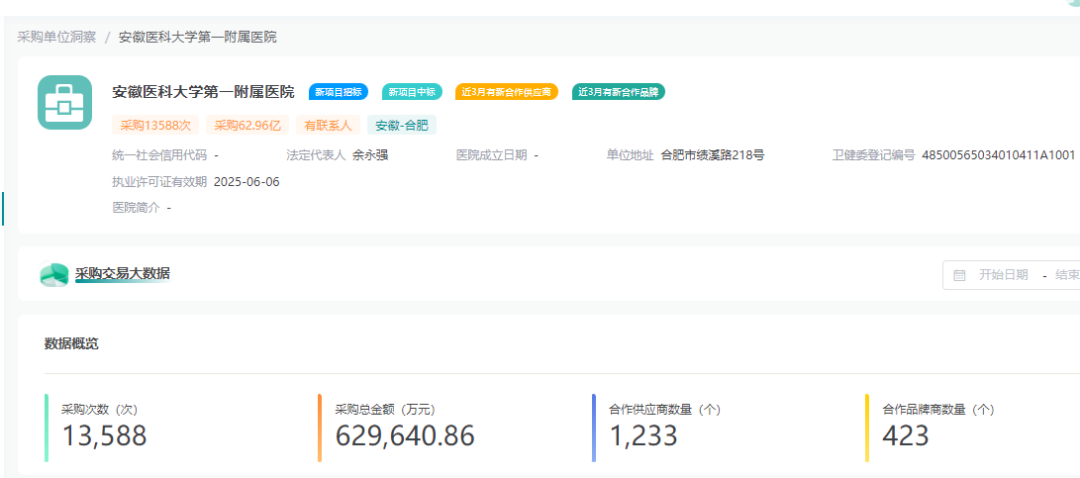Click the pie chart icon beside 采购交易大数据
The width and height of the screenshot is (1080, 478).
coord(54,274)
